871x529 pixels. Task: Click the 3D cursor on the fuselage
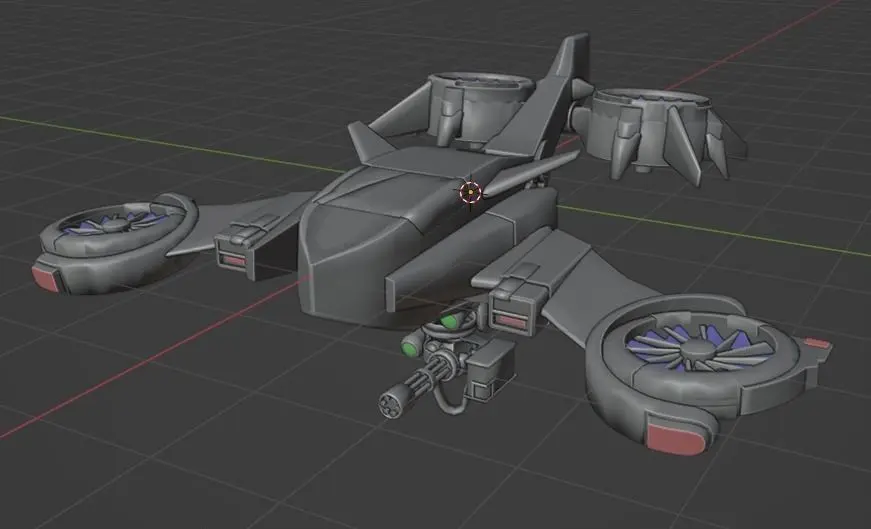pyautogui.click(x=470, y=193)
